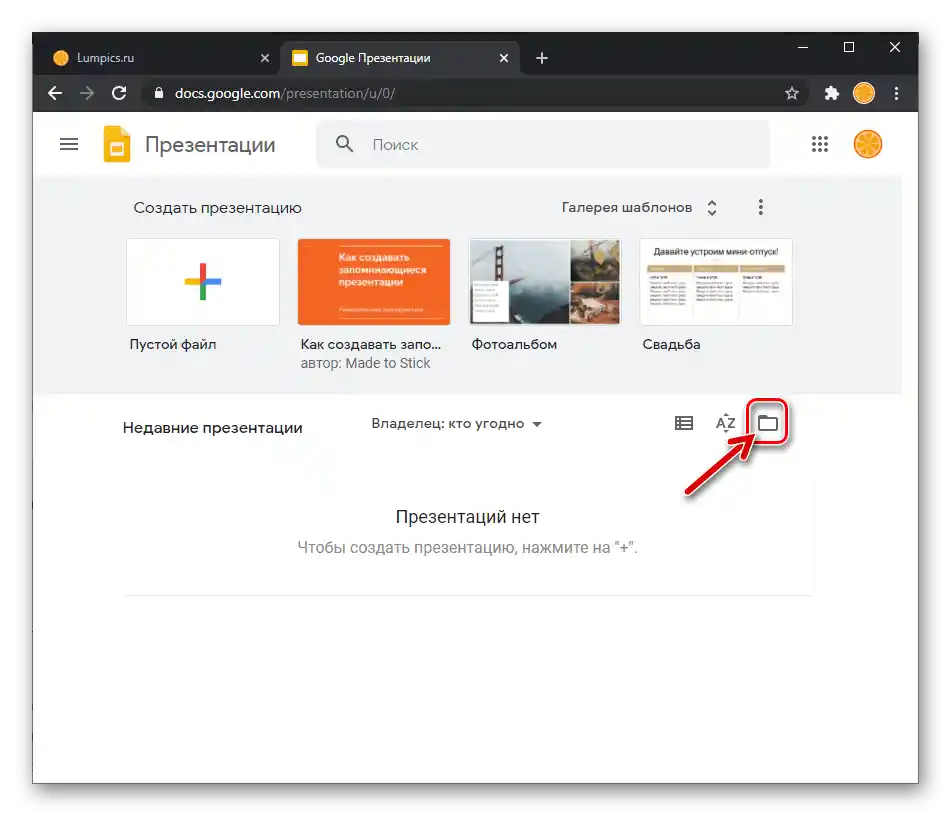Open the browser extensions puzzle icon
This screenshot has height=816, width=951.
pos(832,93)
